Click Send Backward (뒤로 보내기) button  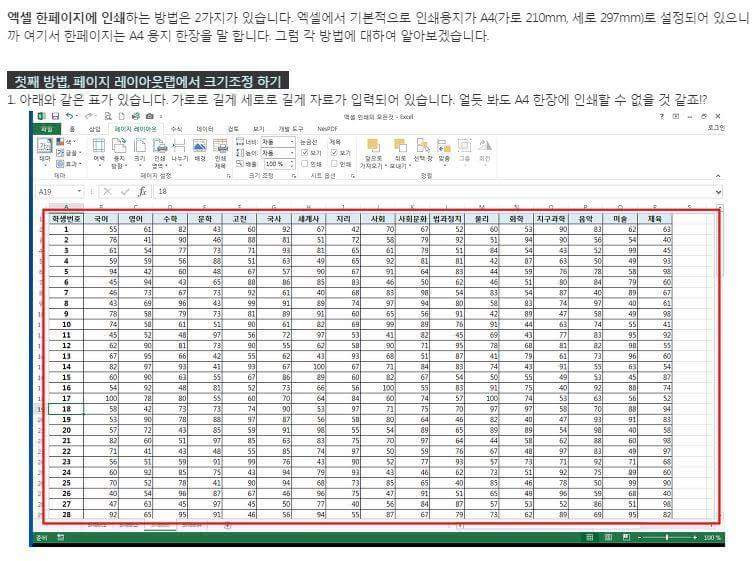tap(400, 153)
